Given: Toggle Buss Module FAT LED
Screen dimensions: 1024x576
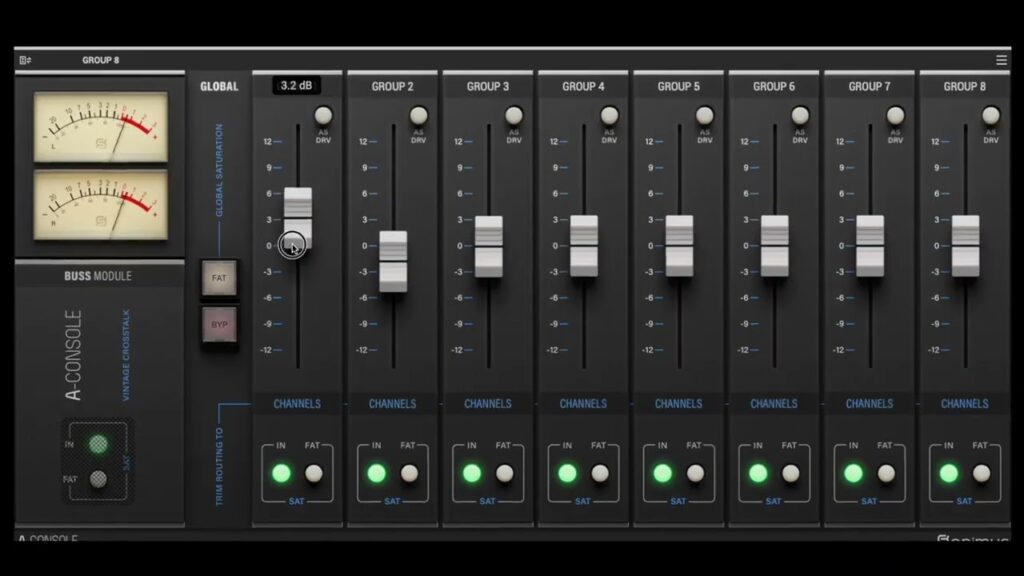Looking at the screenshot, I should pos(98,479).
